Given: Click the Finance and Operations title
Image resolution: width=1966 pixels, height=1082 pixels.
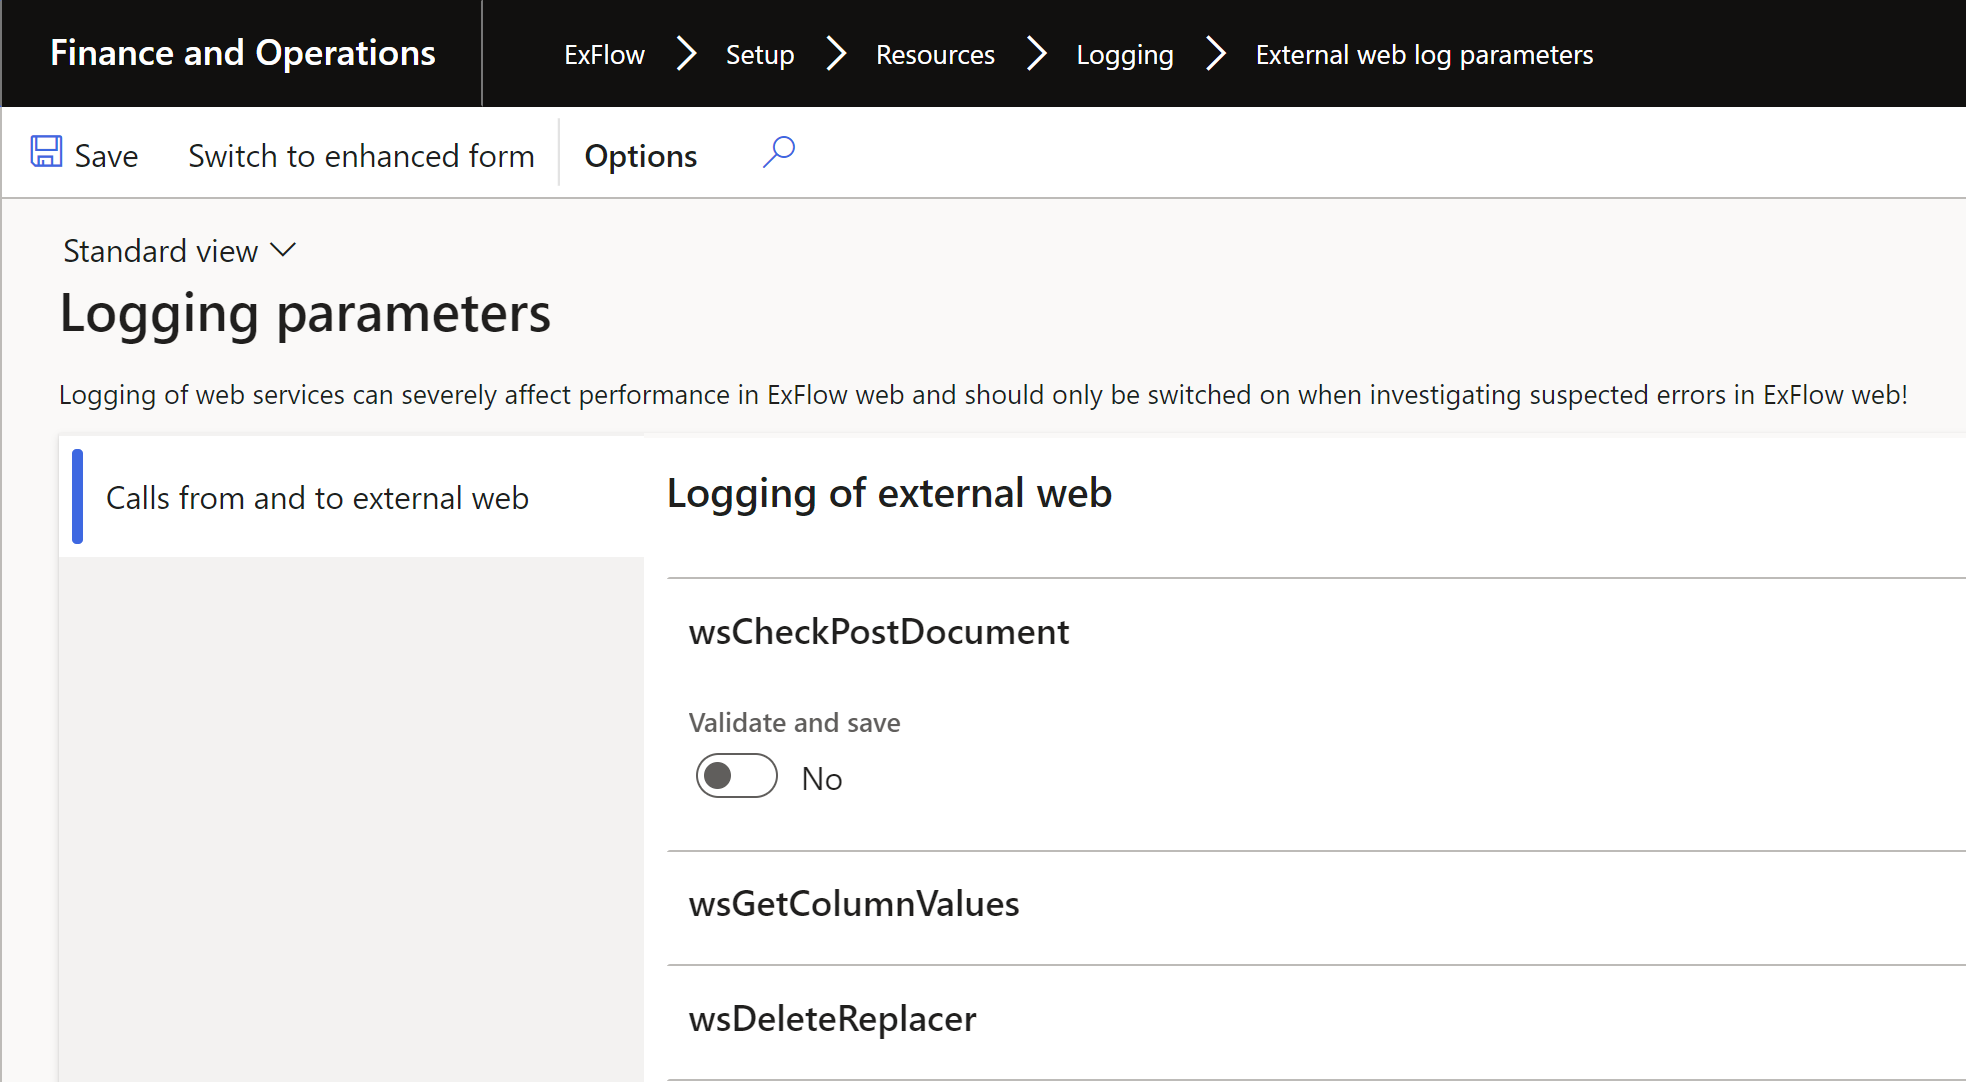Looking at the screenshot, I should 243,53.
